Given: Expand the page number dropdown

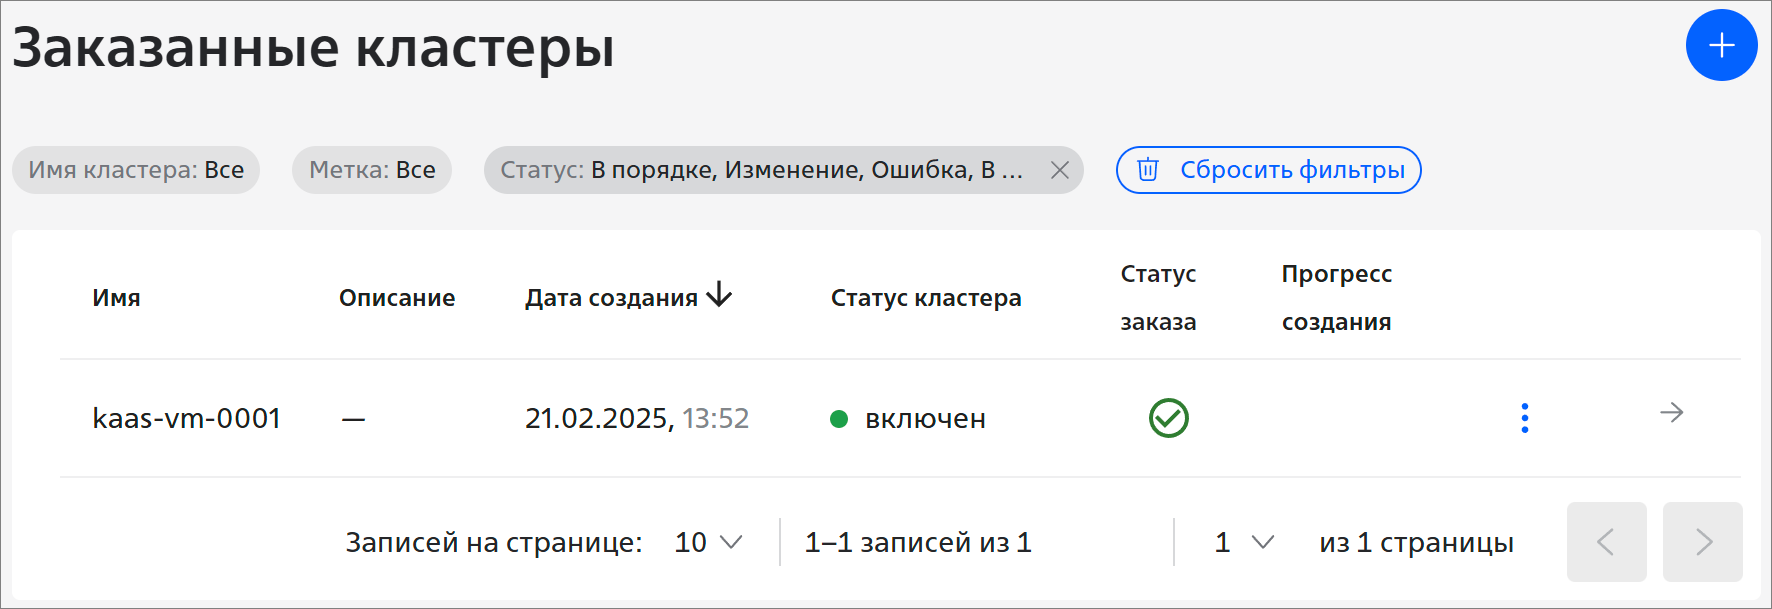Looking at the screenshot, I should point(1244,542).
